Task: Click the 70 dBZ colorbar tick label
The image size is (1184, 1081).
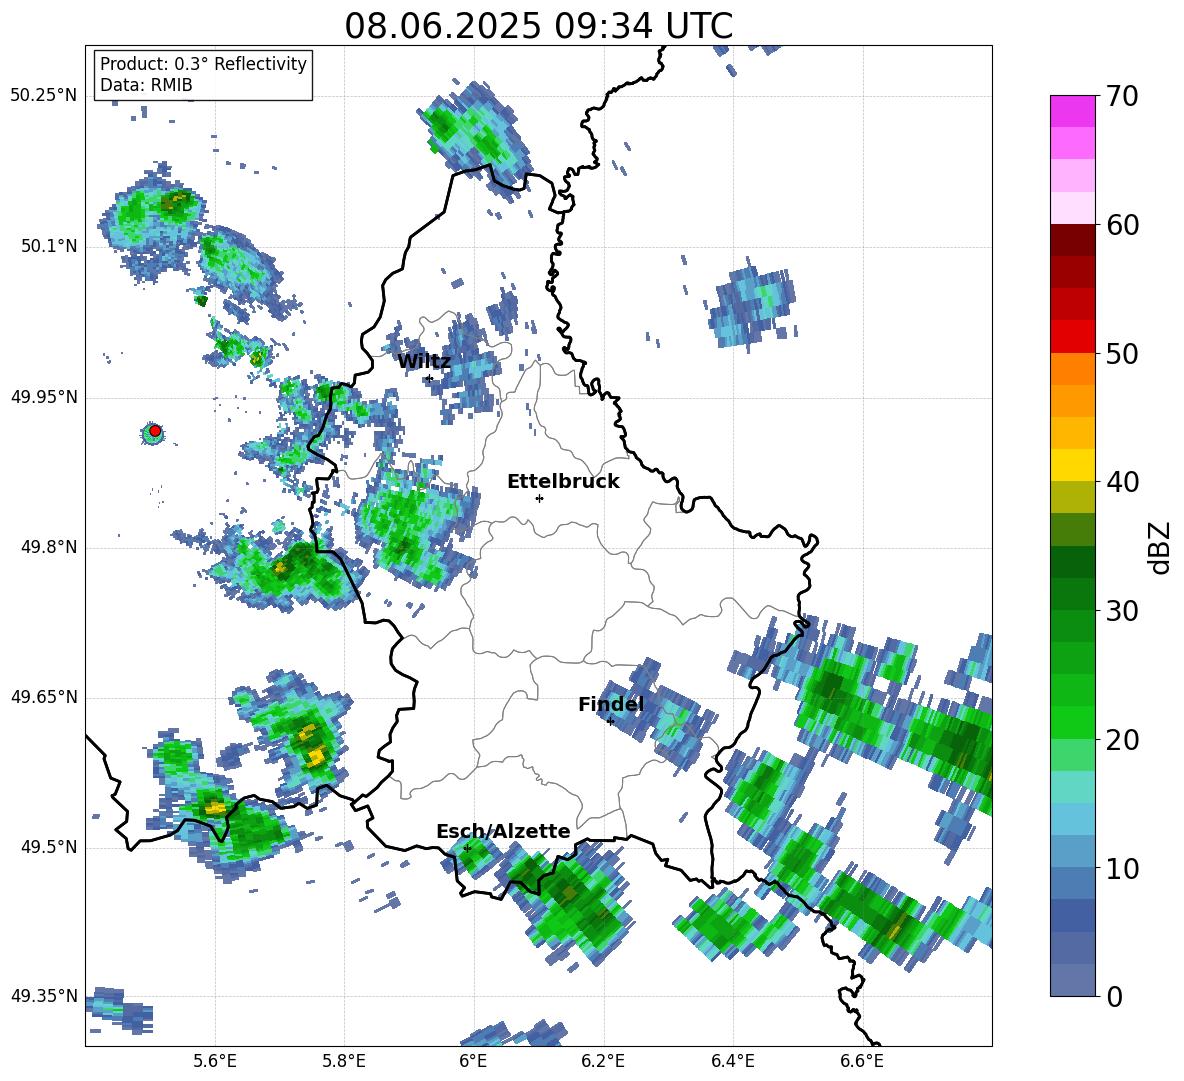Action: tap(1121, 97)
